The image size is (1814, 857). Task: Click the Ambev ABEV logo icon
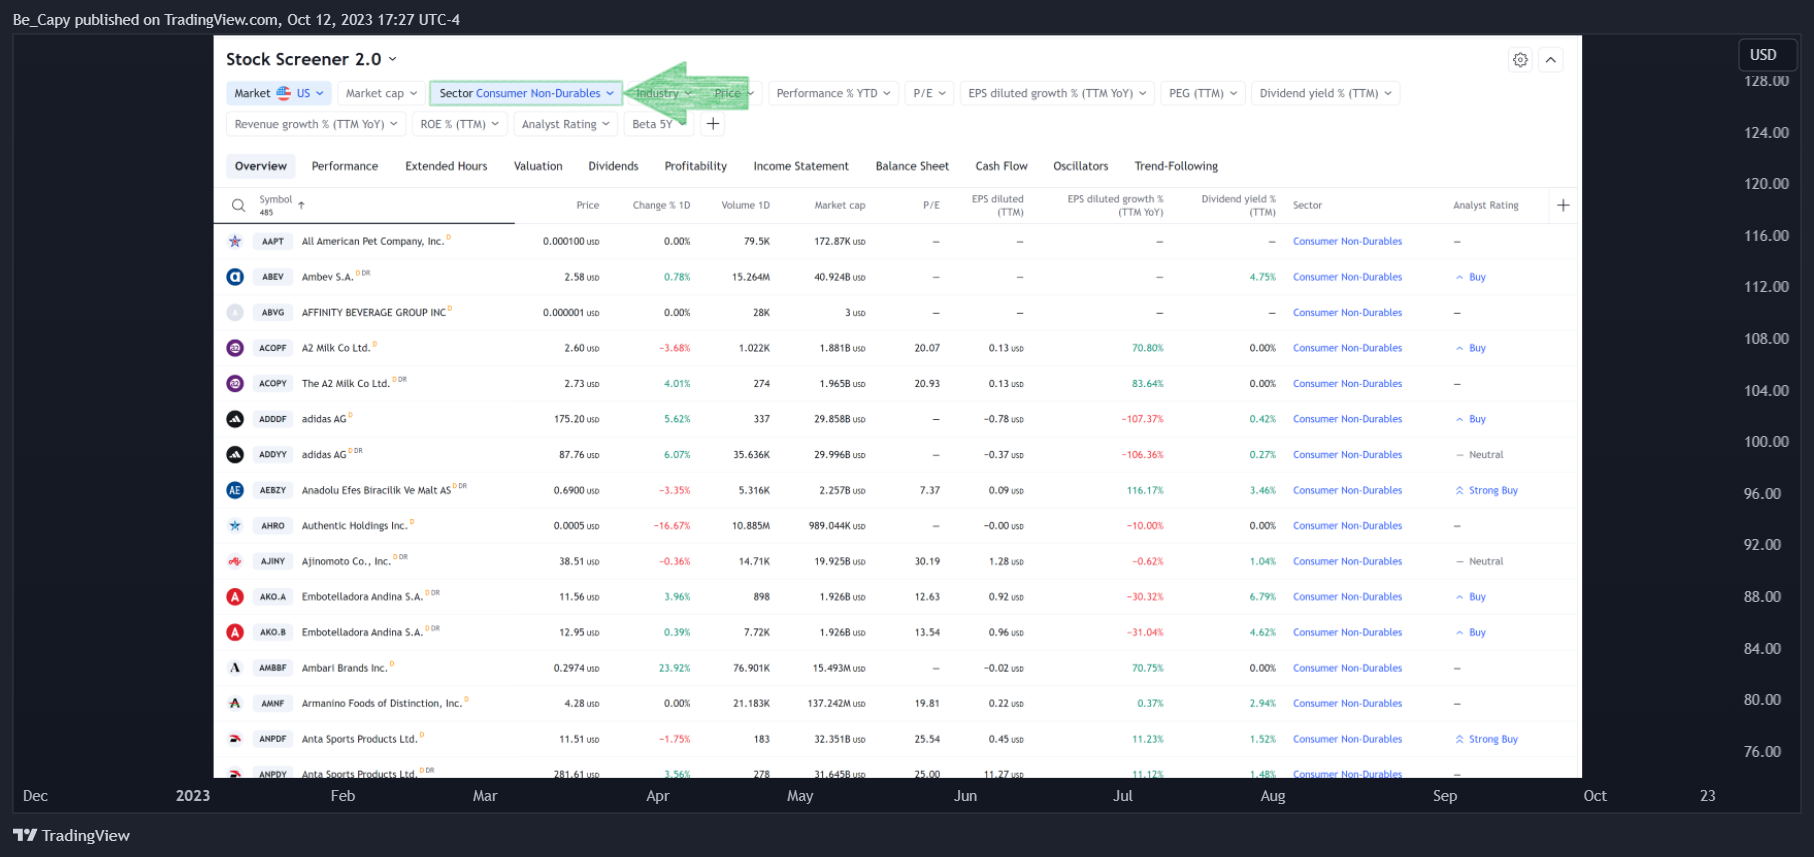click(235, 277)
